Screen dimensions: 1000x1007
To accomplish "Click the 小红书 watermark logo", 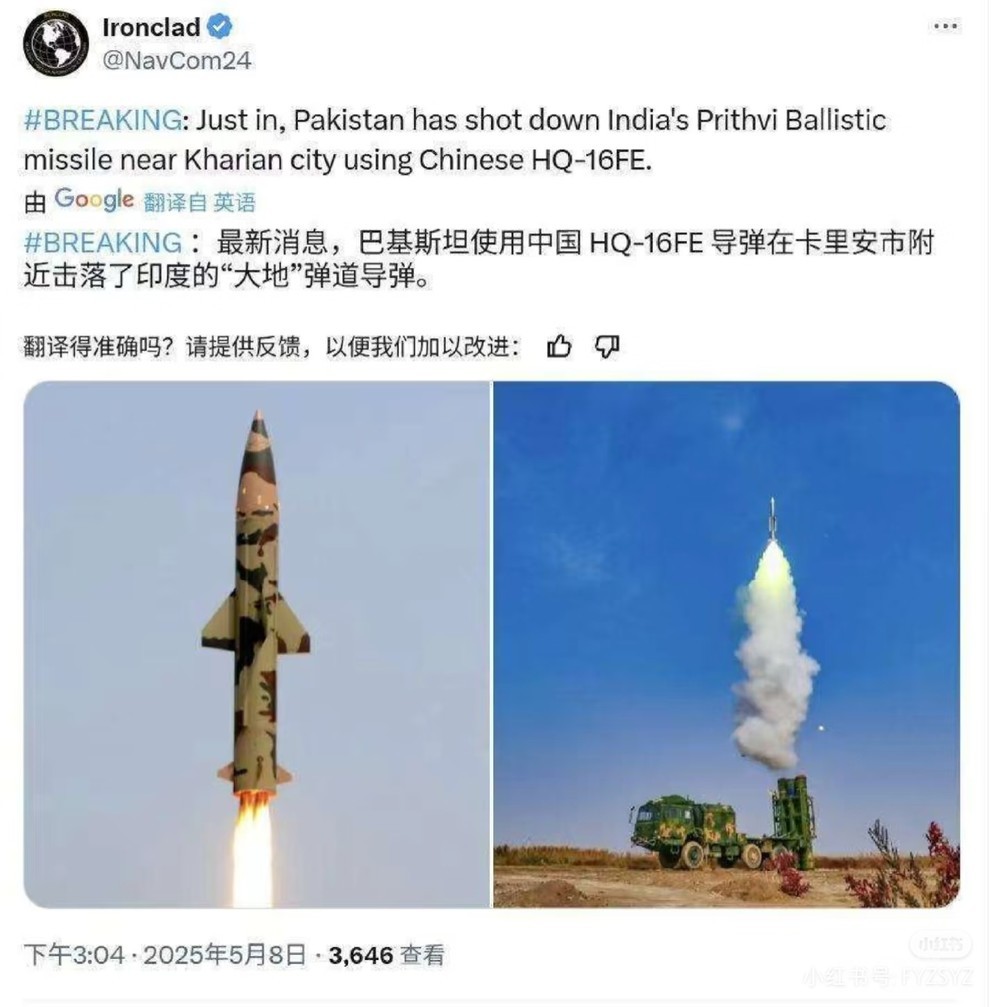I will click(940, 944).
